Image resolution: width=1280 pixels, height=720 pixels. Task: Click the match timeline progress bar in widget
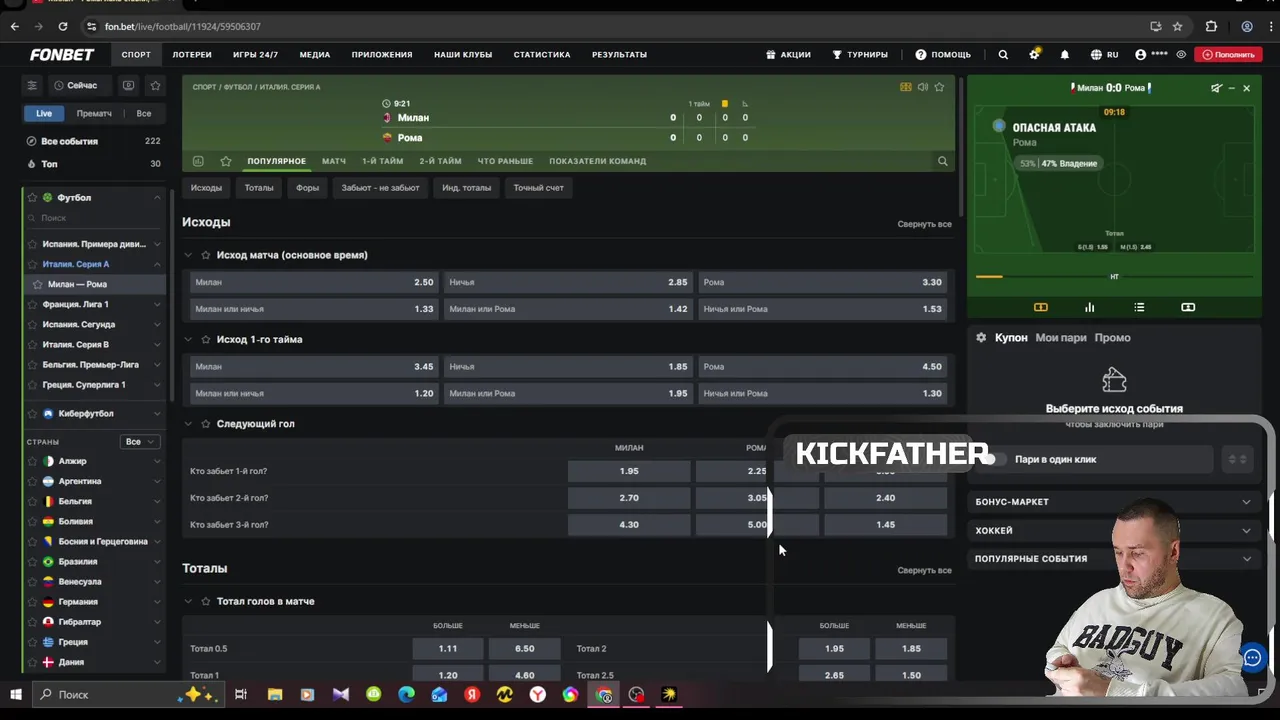coord(1114,277)
